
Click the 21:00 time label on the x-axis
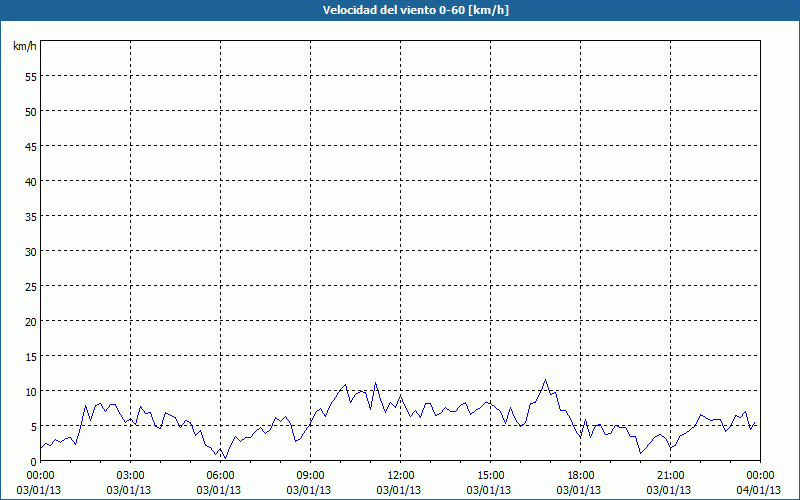(670, 476)
